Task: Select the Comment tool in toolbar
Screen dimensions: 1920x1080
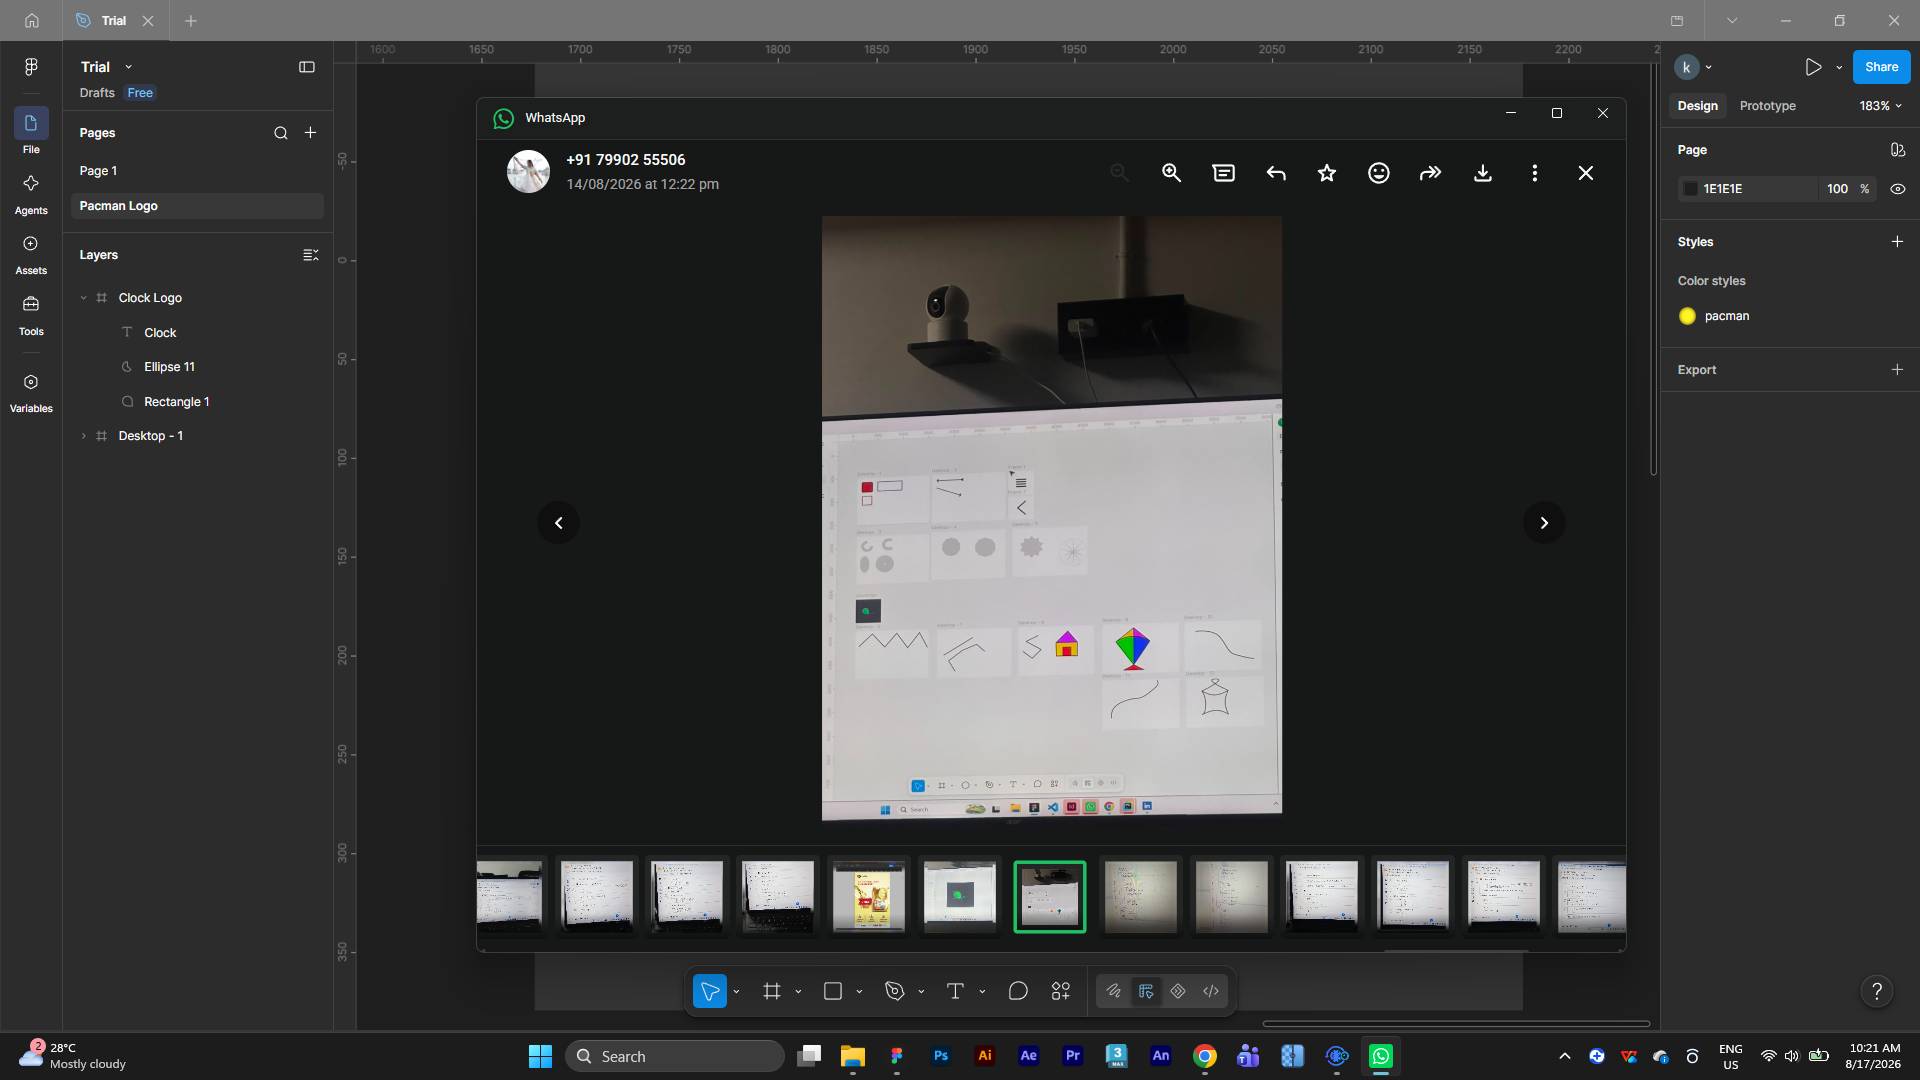Action: click(1018, 991)
